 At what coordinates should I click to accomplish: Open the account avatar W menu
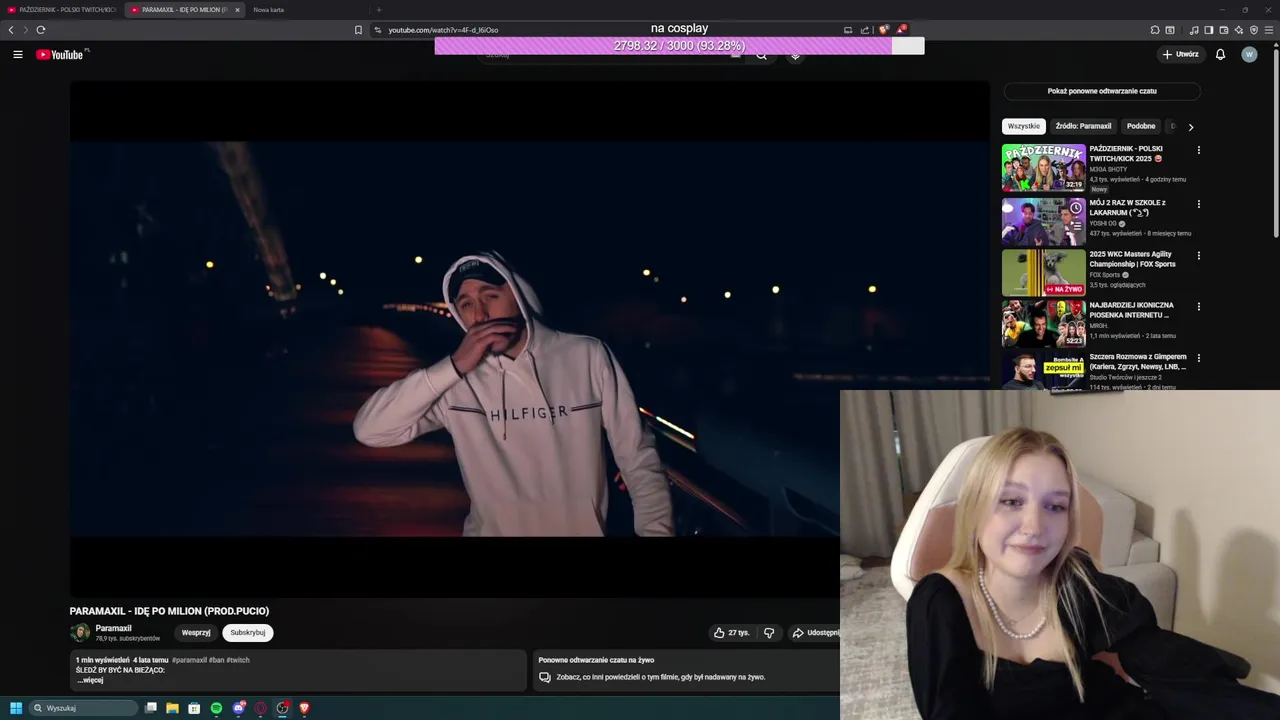pos(1249,55)
